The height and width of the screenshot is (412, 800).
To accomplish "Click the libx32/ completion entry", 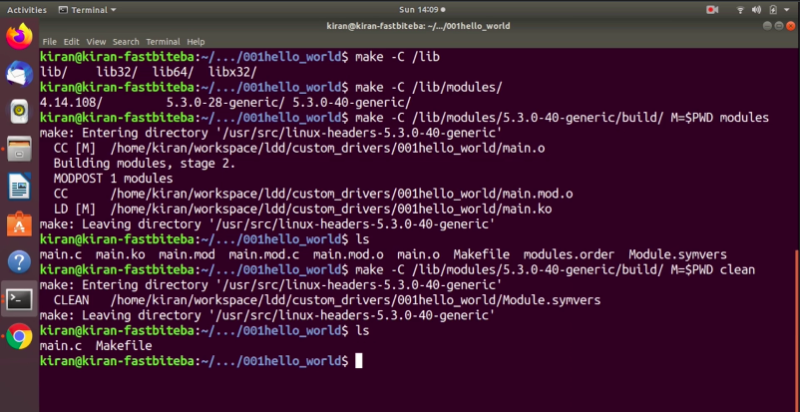I will coord(233,72).
